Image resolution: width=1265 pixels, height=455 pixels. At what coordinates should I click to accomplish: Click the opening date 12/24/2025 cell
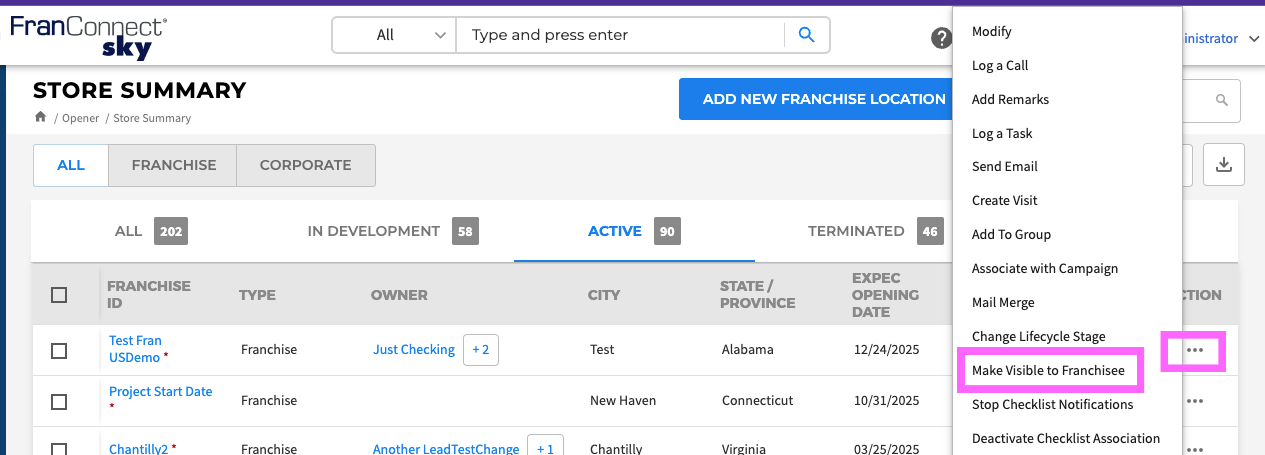885,350
